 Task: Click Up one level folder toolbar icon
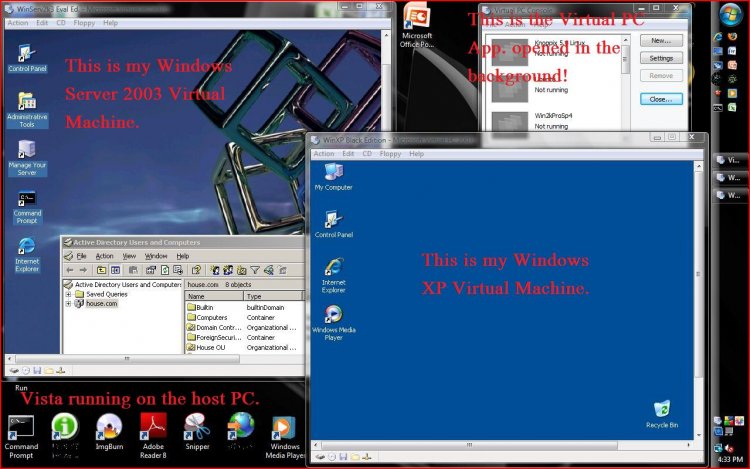(101, 270)
